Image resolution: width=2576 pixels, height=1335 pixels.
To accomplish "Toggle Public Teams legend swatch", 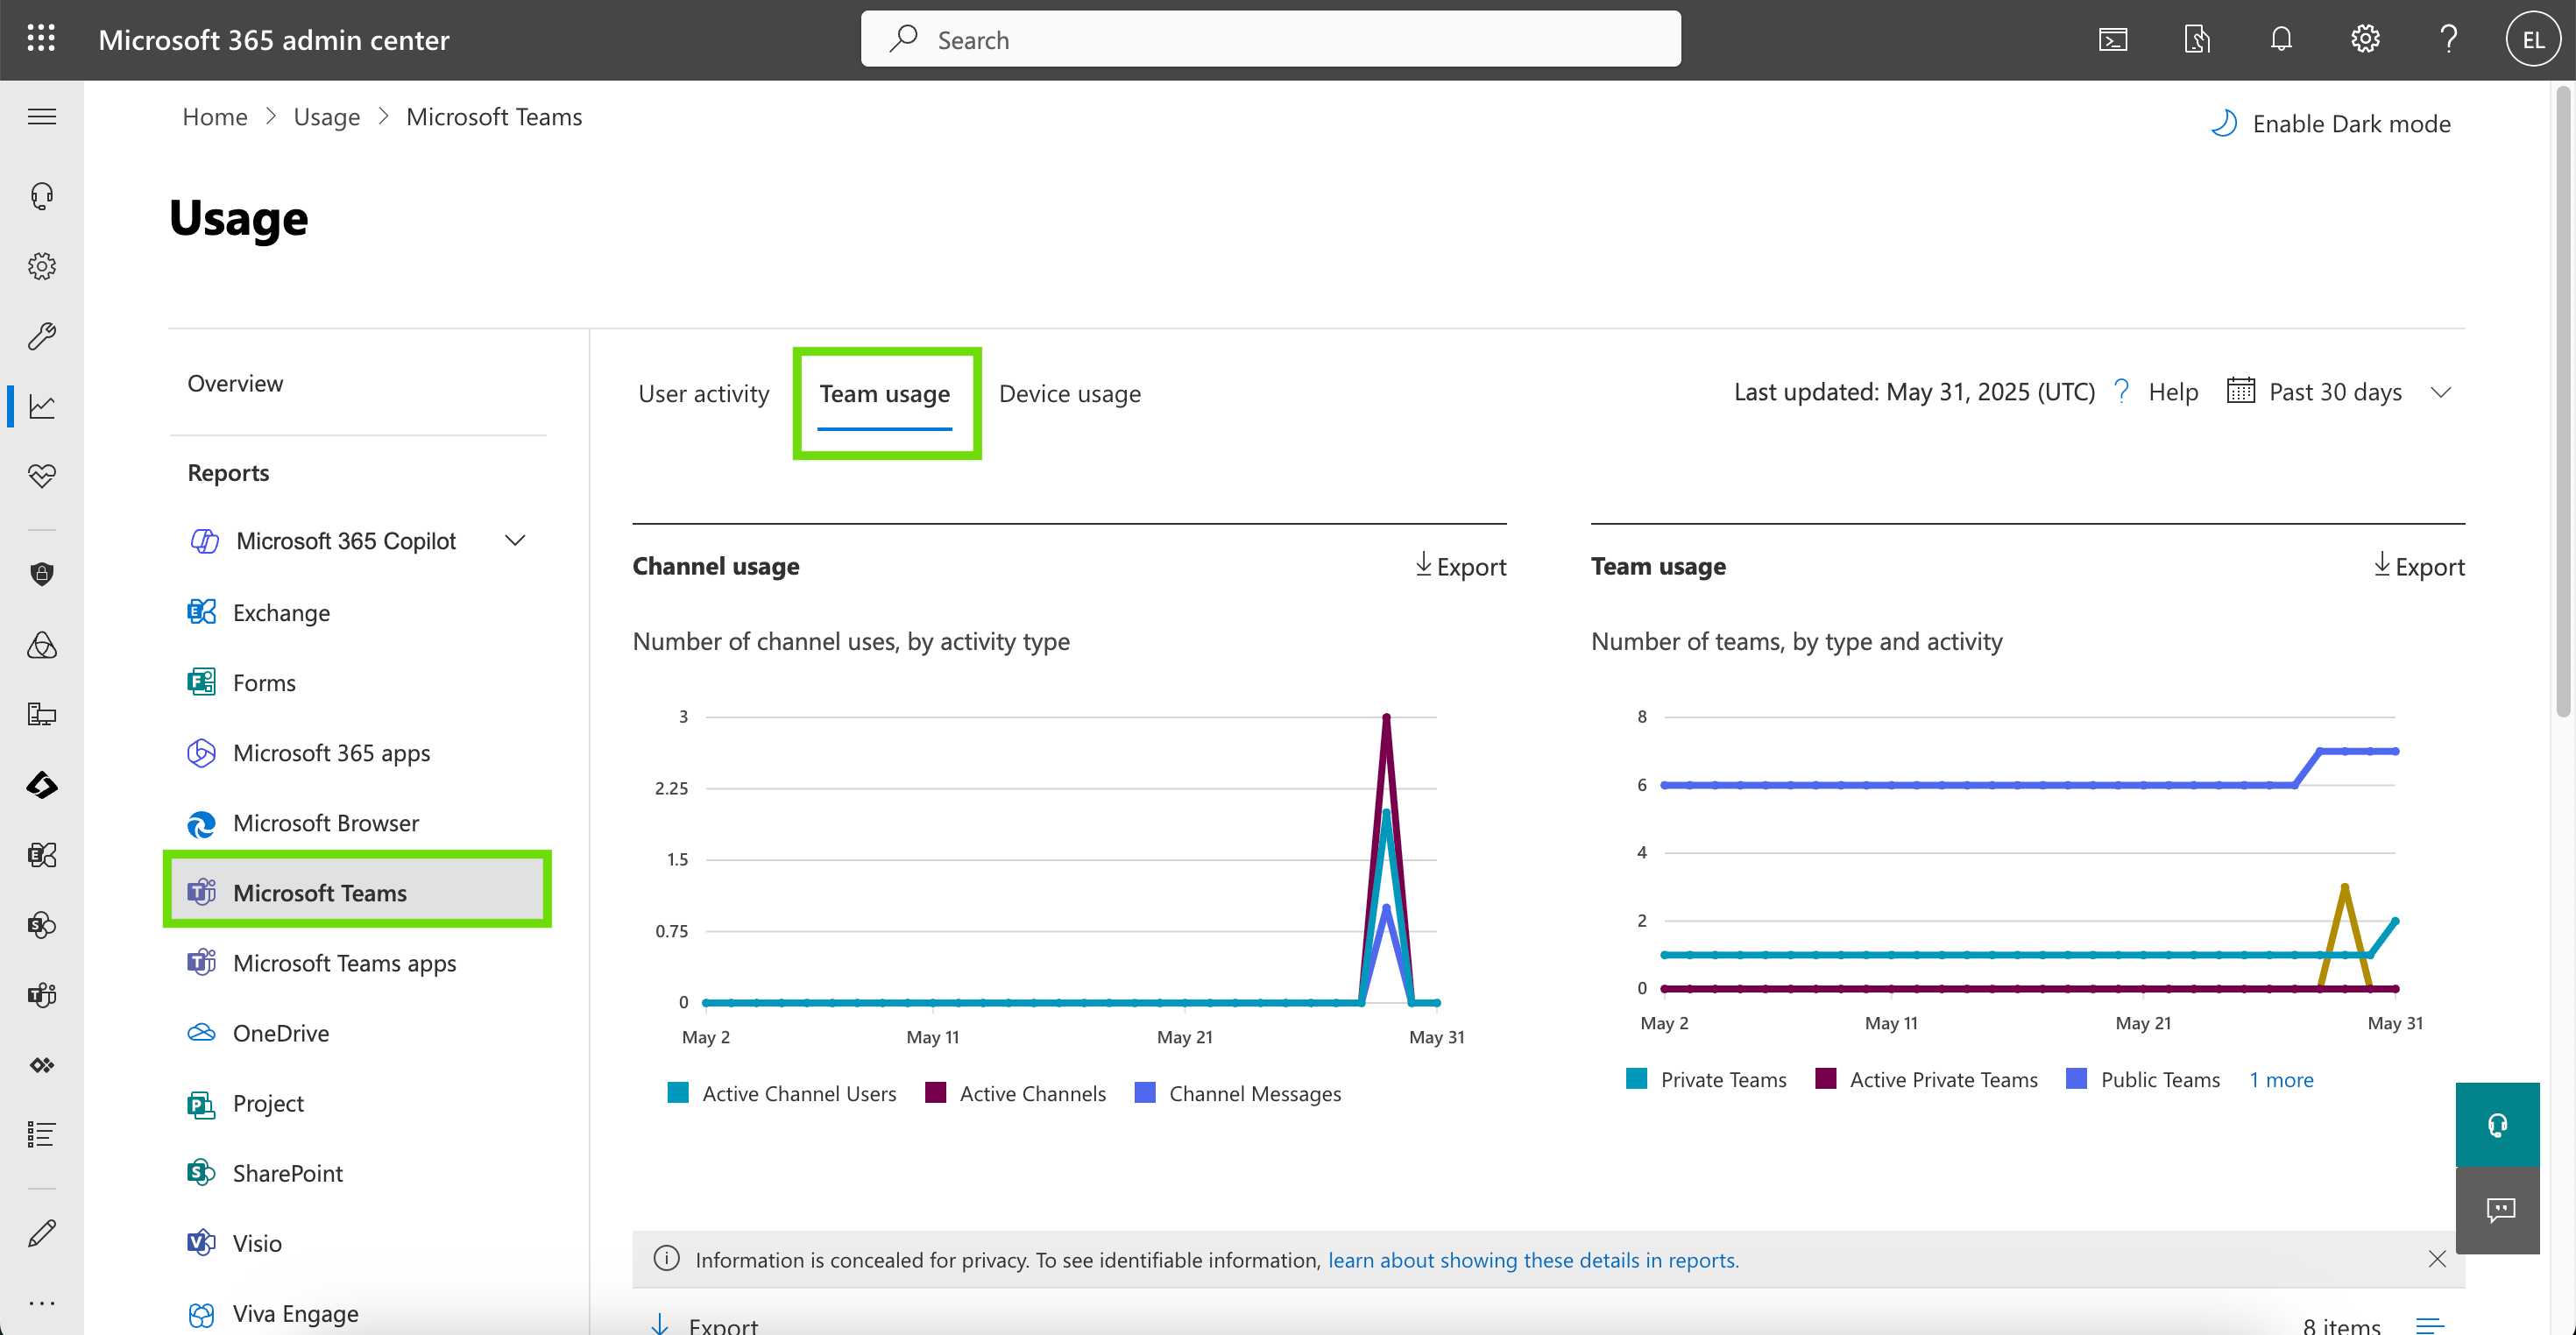I will tap(2076, 1079).
